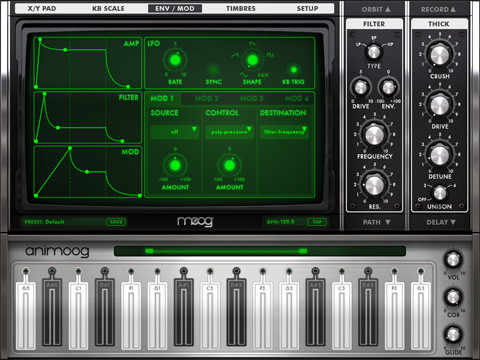Play the A#0 black key
The width and height of the screenshot is (480, 360).
pos(52,312)
